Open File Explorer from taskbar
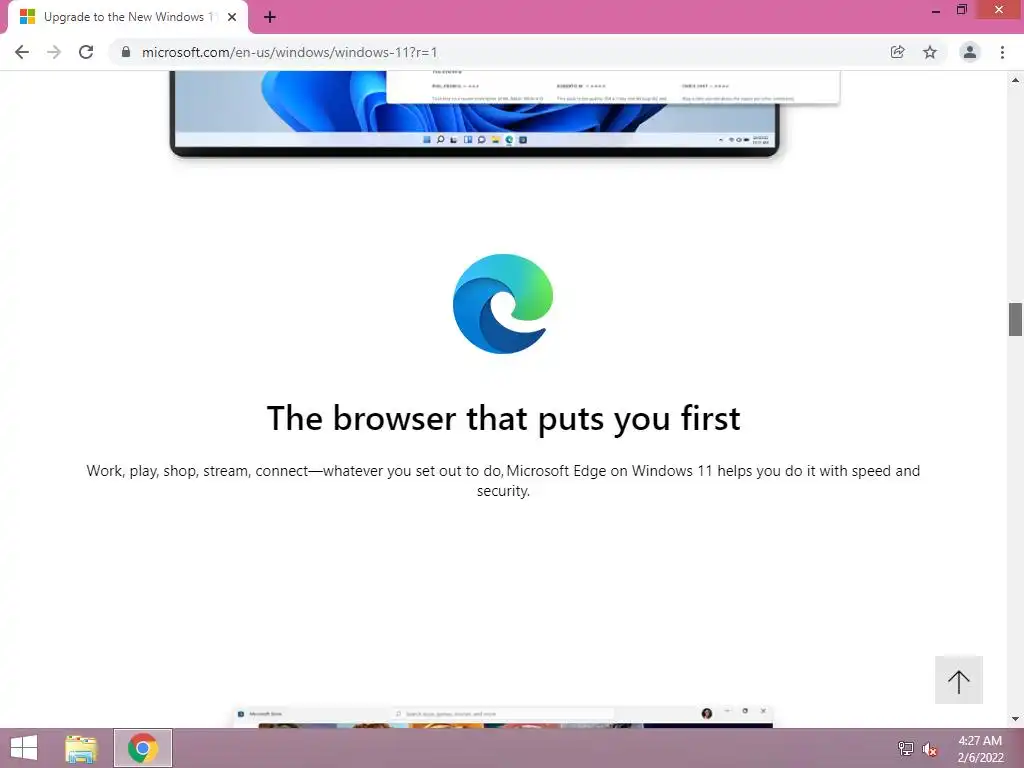This screenshot has width=1024, height=768. [x=82, y=748]
